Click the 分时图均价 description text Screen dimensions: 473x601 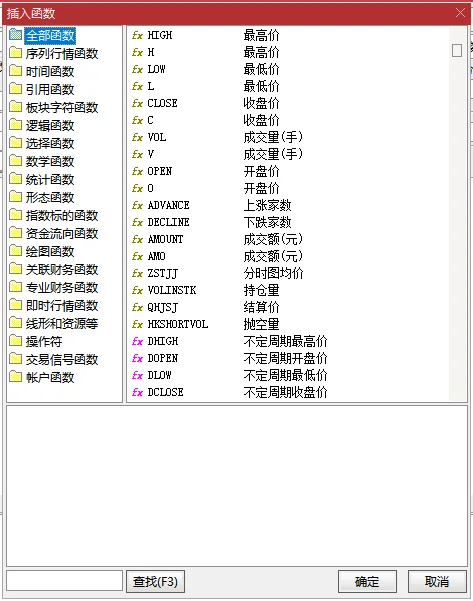273,273
